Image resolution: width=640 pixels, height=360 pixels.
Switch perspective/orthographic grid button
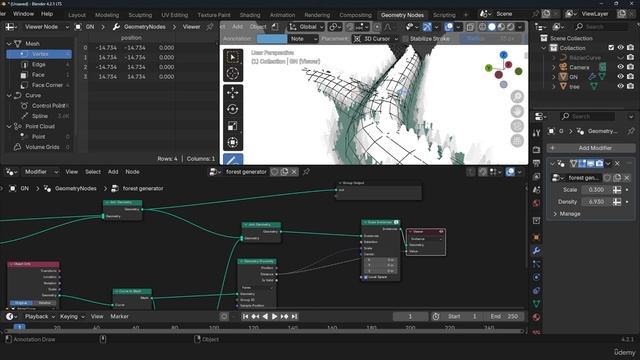[x=517, y=141]
